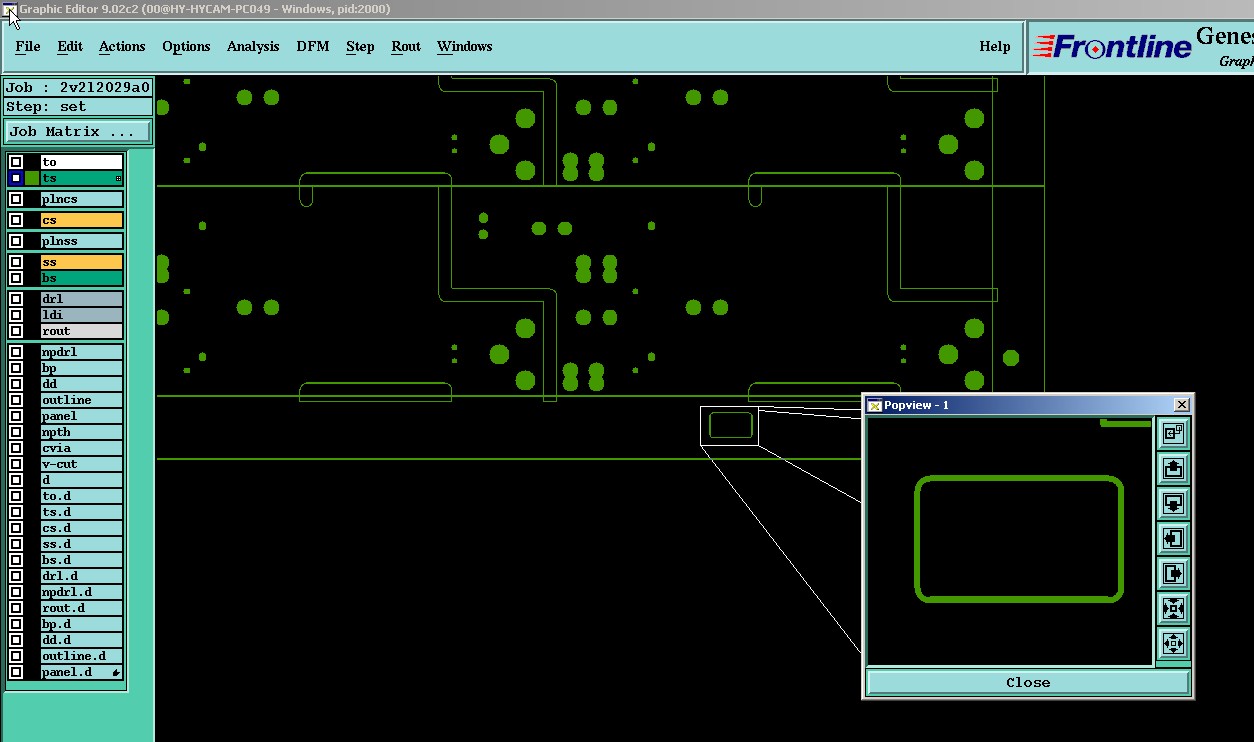Click the ts layer grid marker icon
The image size is (1254, 742).
pyautogui.click(x=119, y=179)
